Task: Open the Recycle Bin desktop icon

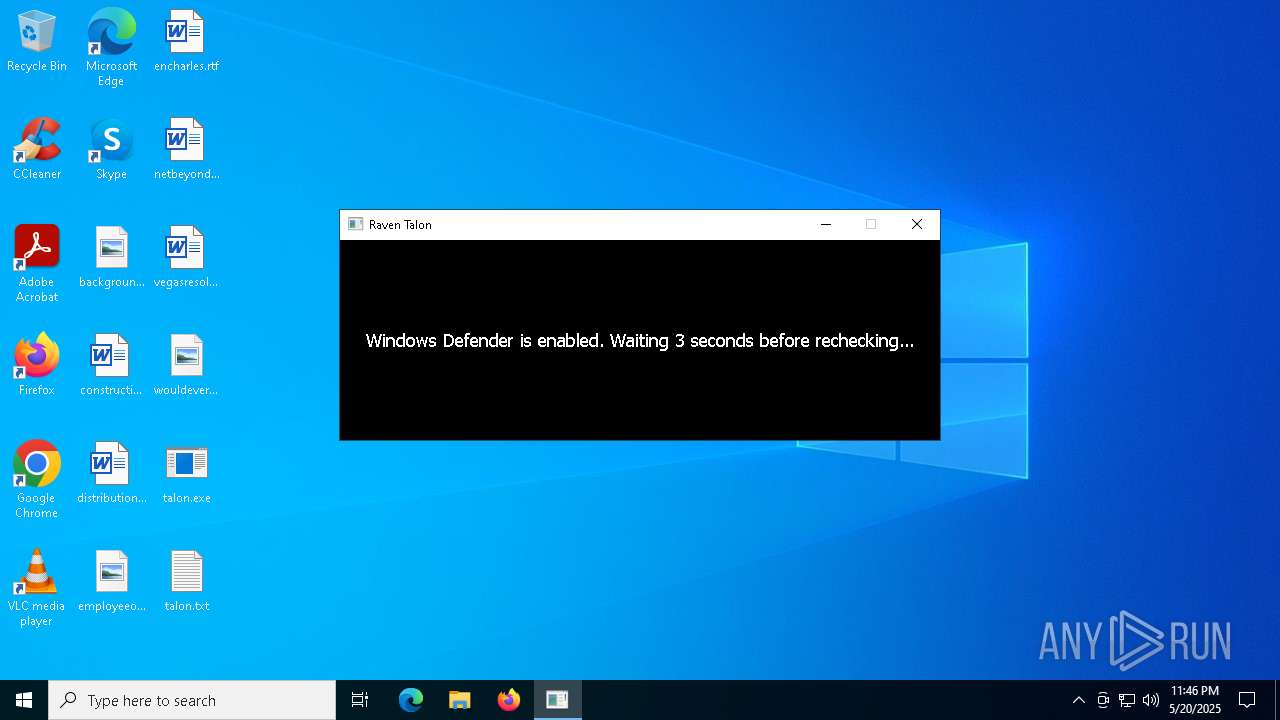Action: click(37, 41)
